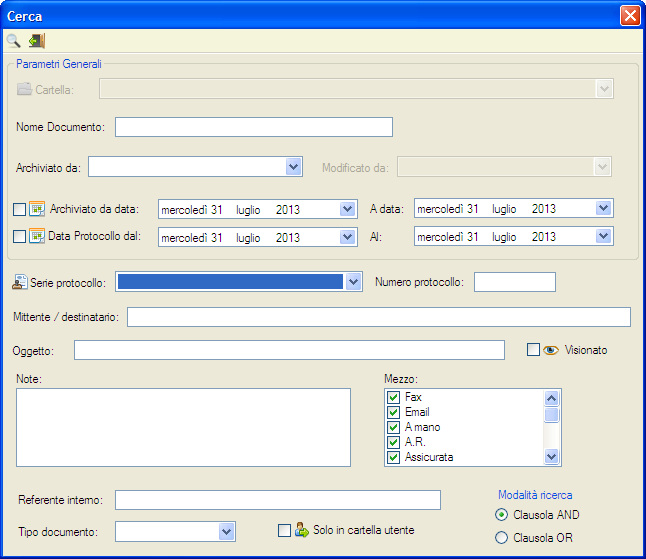Open the Al date picker dropdown
The width and height of the screenshot is (646, 559).
604,236
